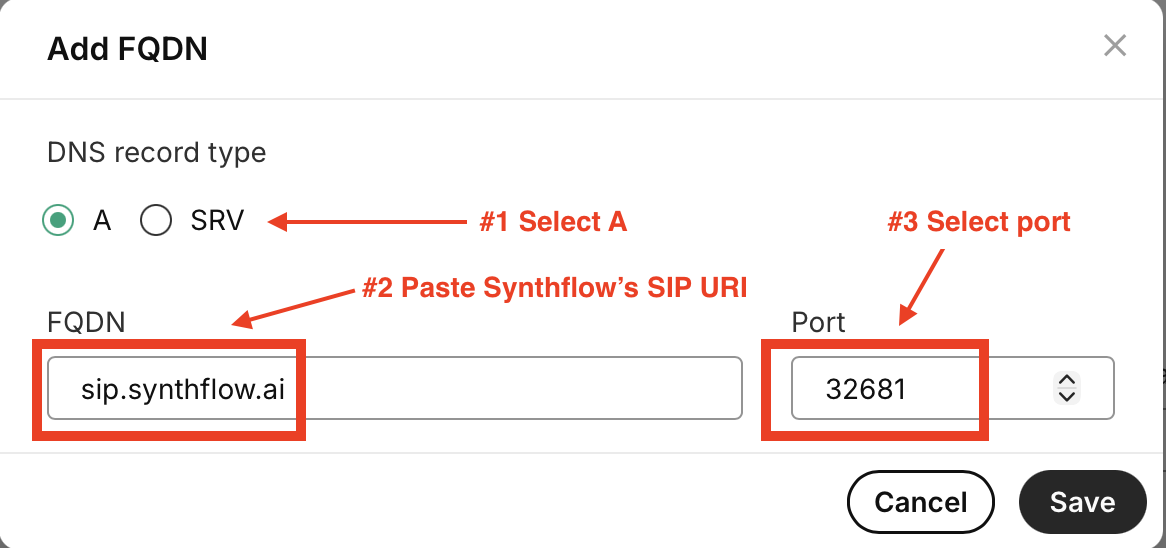Decrease port with stepper down arrow

point(1067,396)
